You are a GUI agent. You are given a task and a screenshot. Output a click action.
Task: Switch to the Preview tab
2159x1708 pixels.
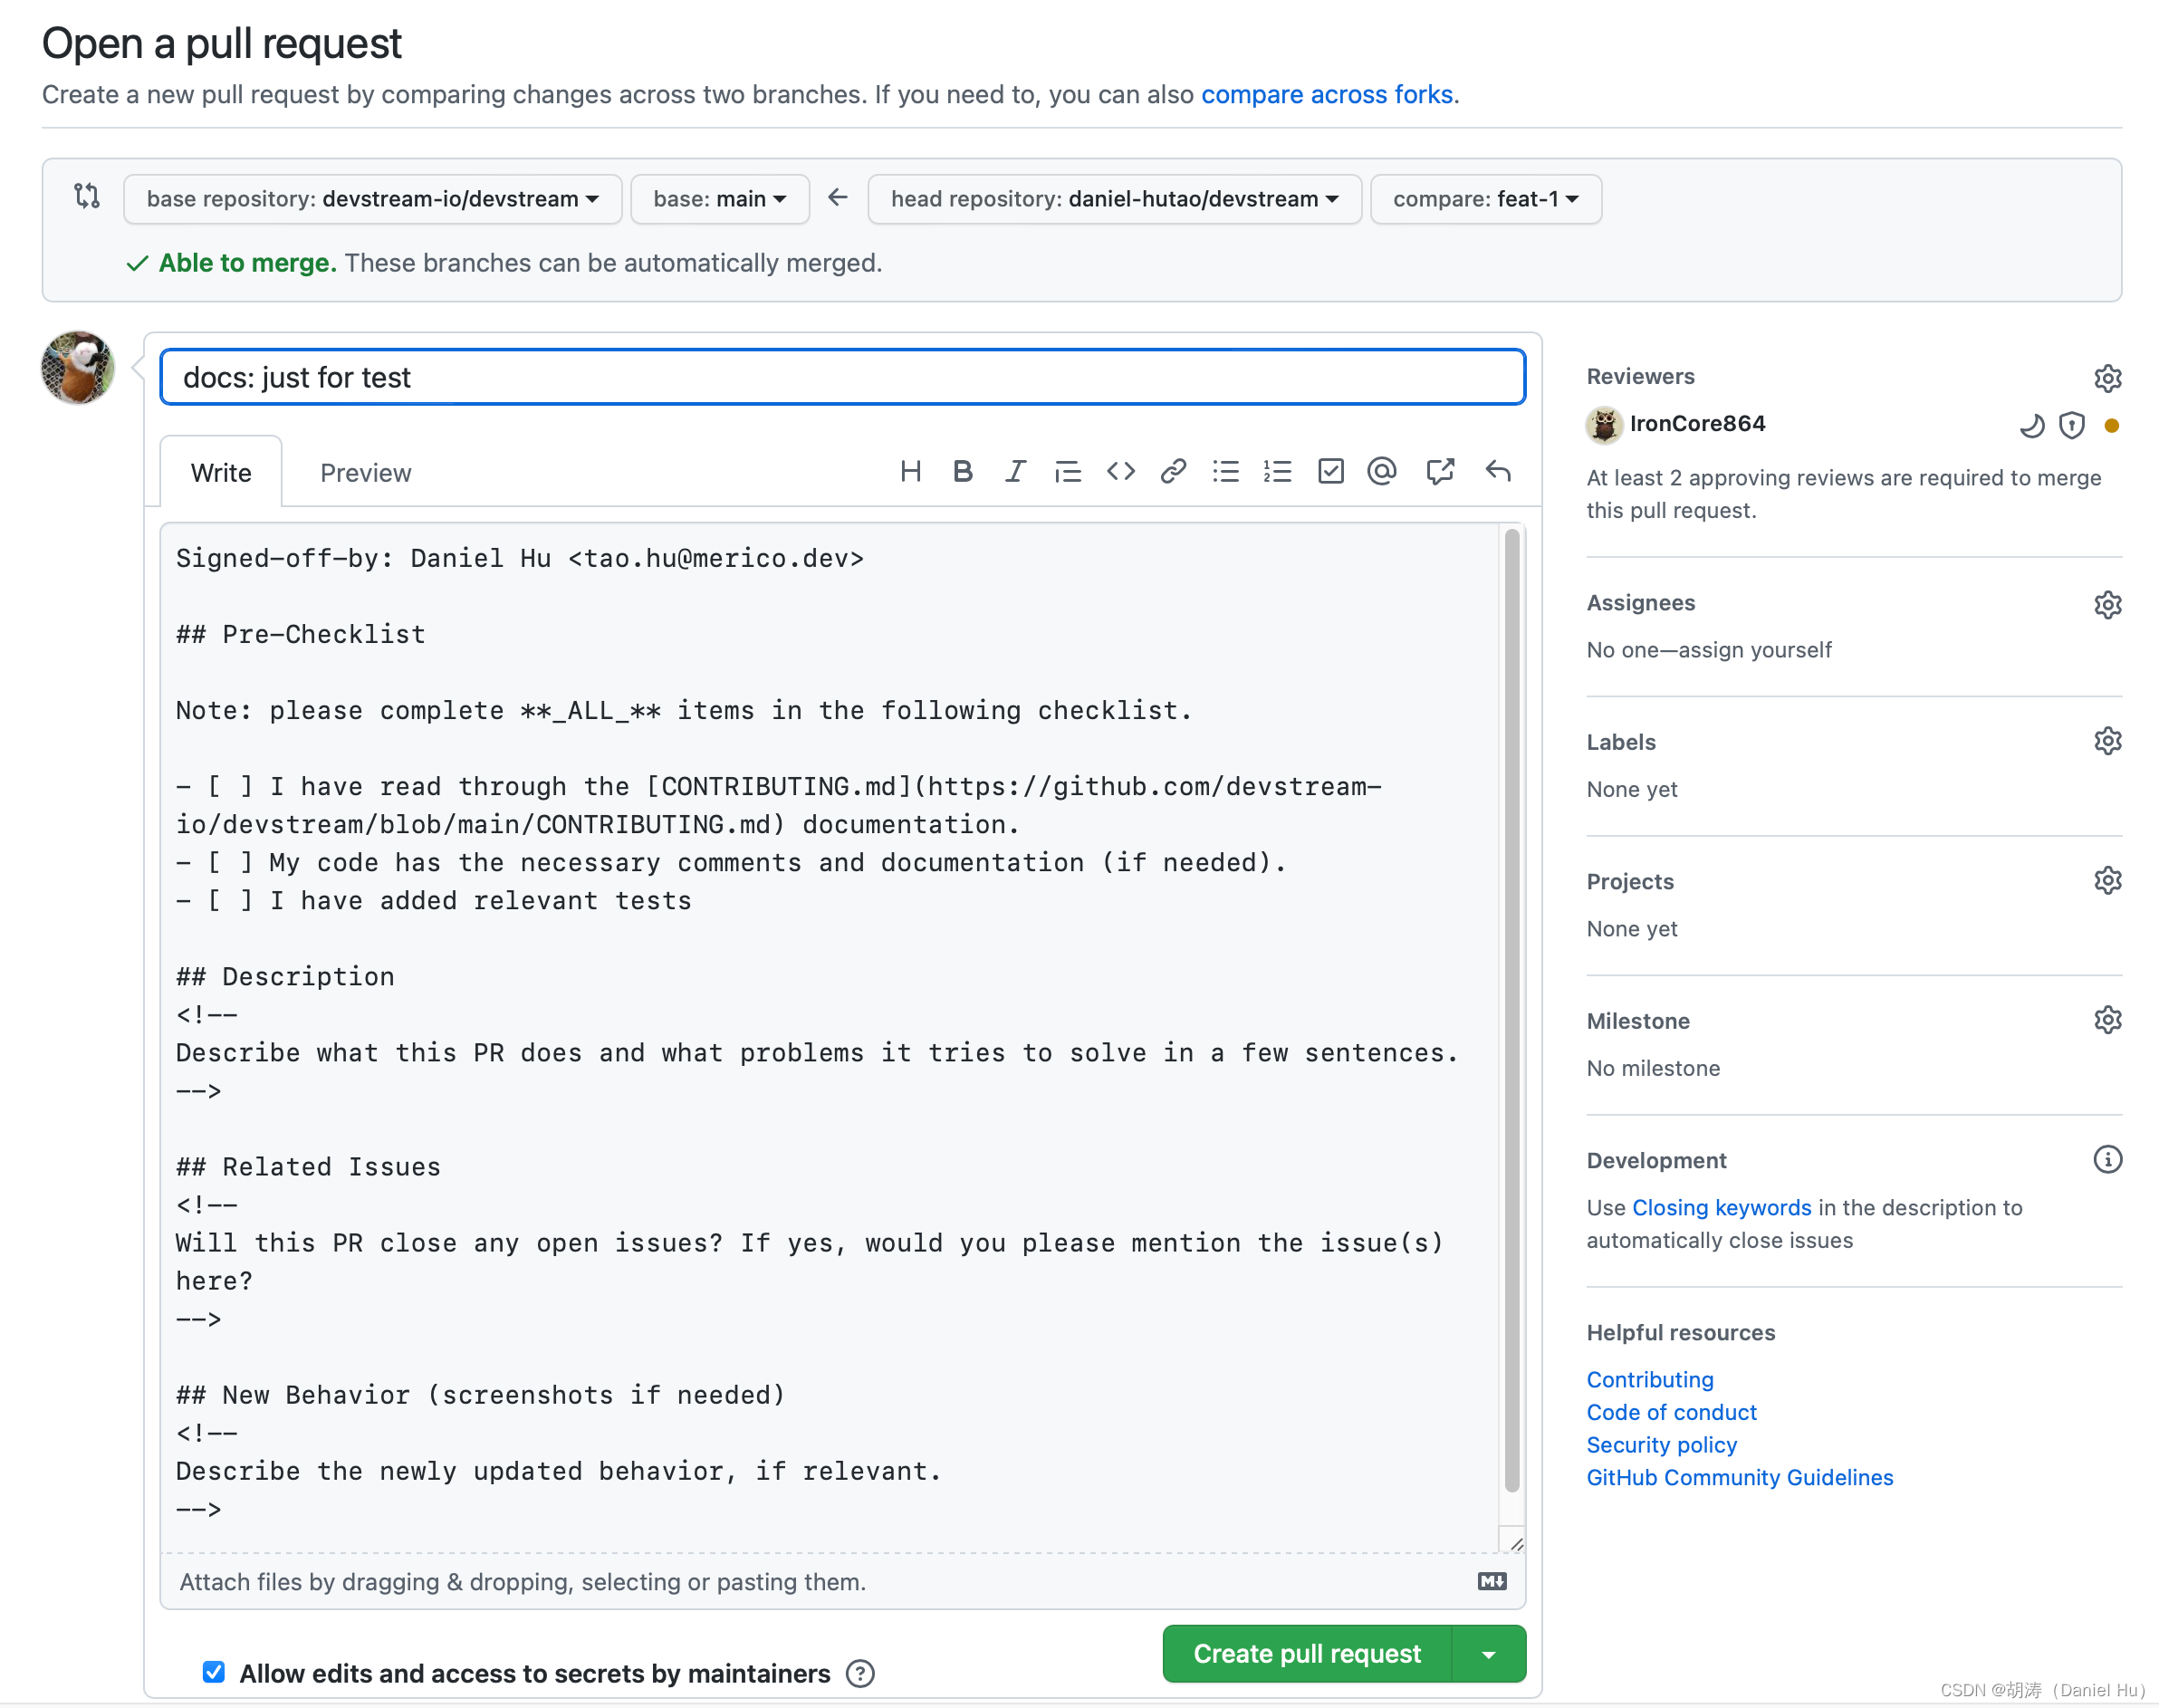click(x=366, y=469)
